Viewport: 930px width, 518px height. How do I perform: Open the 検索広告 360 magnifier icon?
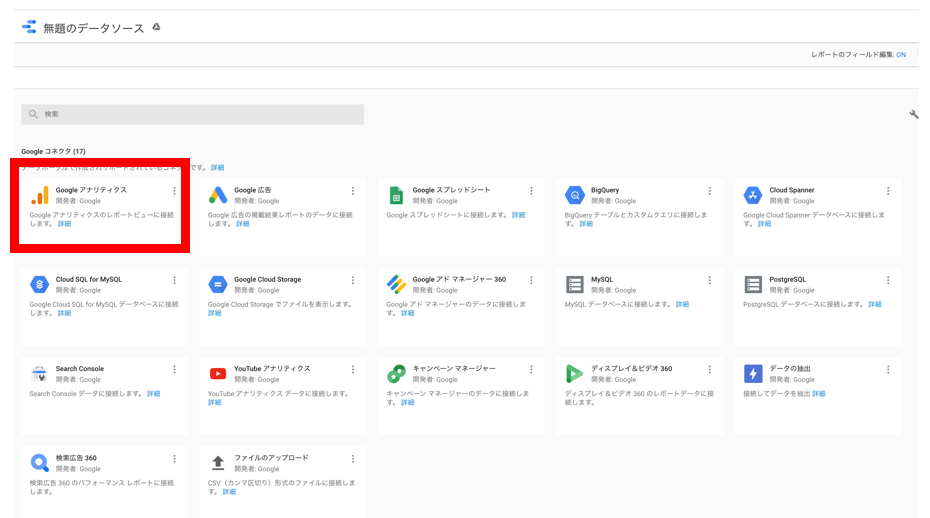(x=40, y=463)
